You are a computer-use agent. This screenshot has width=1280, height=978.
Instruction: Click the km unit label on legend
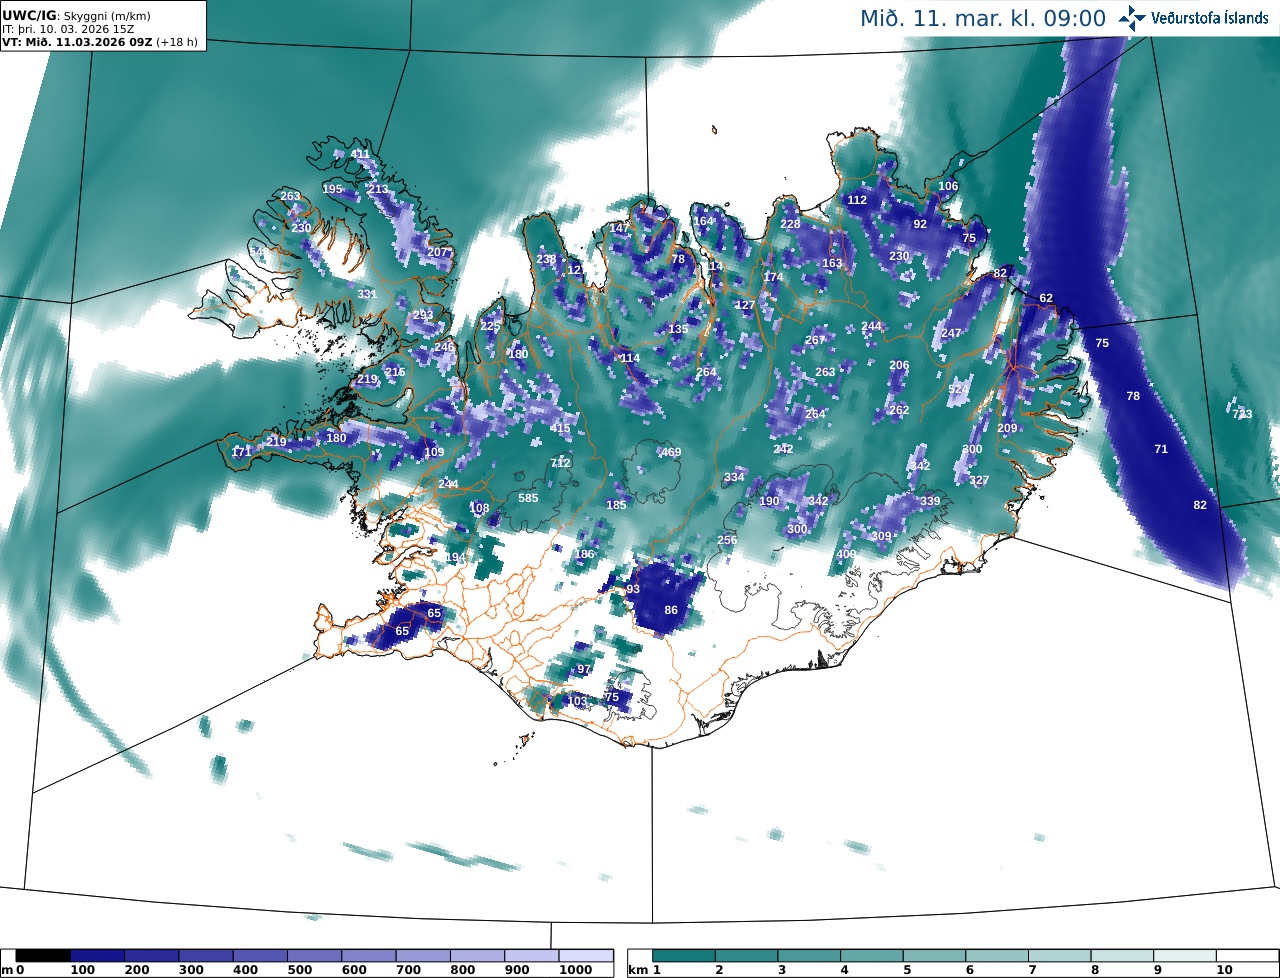pyautogui.click(x=639, y=970)
